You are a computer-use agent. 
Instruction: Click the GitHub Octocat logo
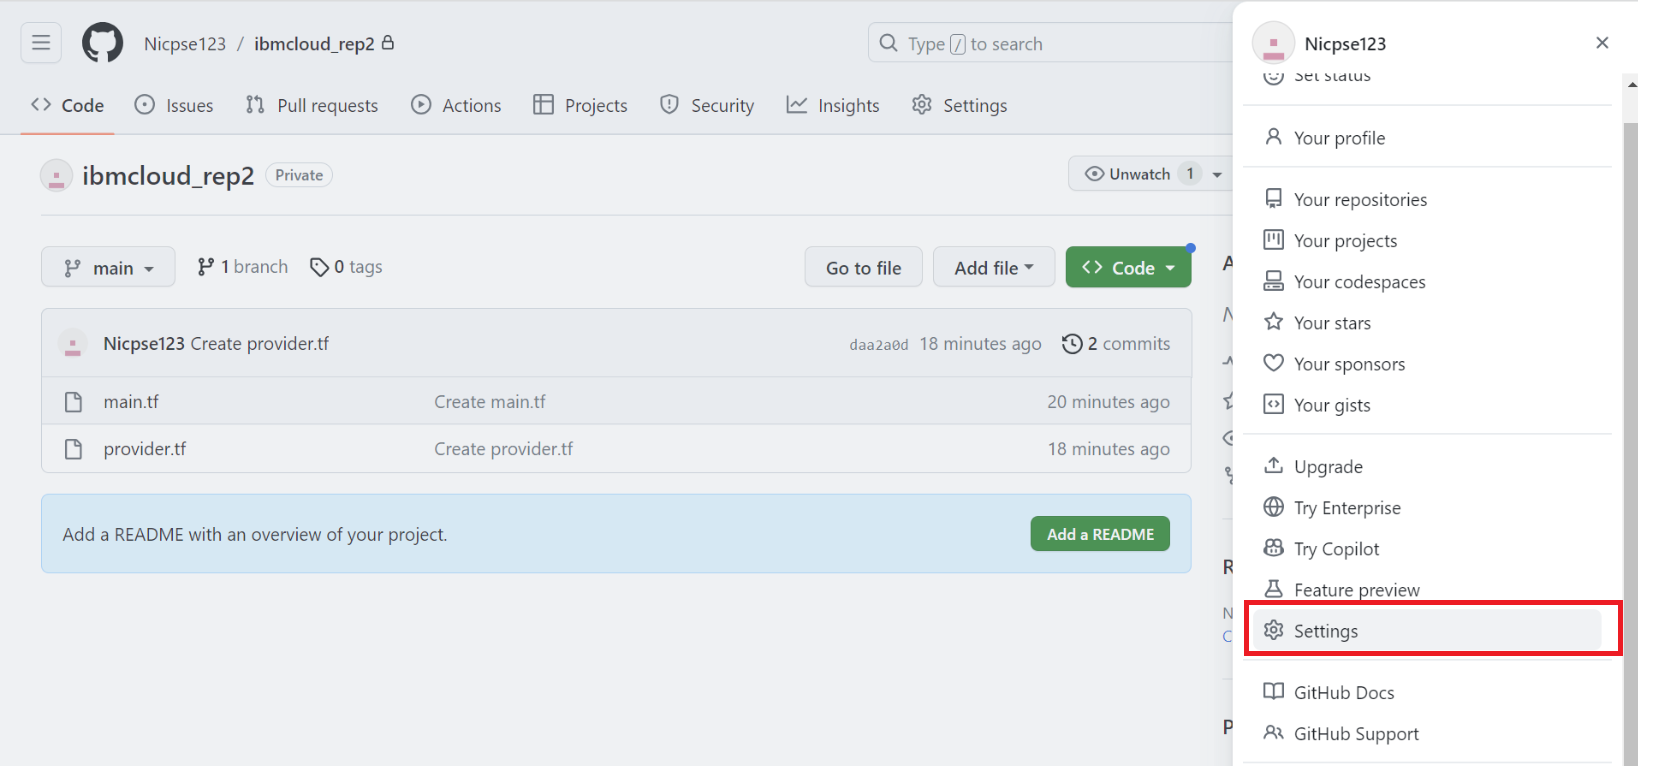[x=102, y=43]
